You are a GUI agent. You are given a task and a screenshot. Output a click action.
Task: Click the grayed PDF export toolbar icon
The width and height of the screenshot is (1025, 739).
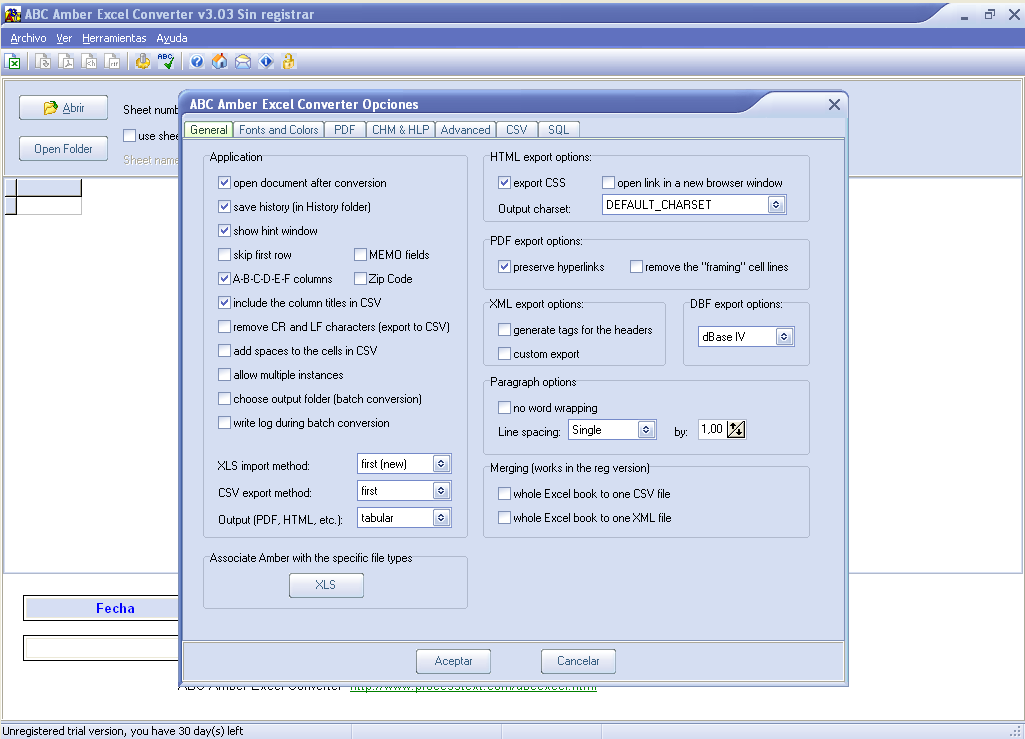coord(66,61)
